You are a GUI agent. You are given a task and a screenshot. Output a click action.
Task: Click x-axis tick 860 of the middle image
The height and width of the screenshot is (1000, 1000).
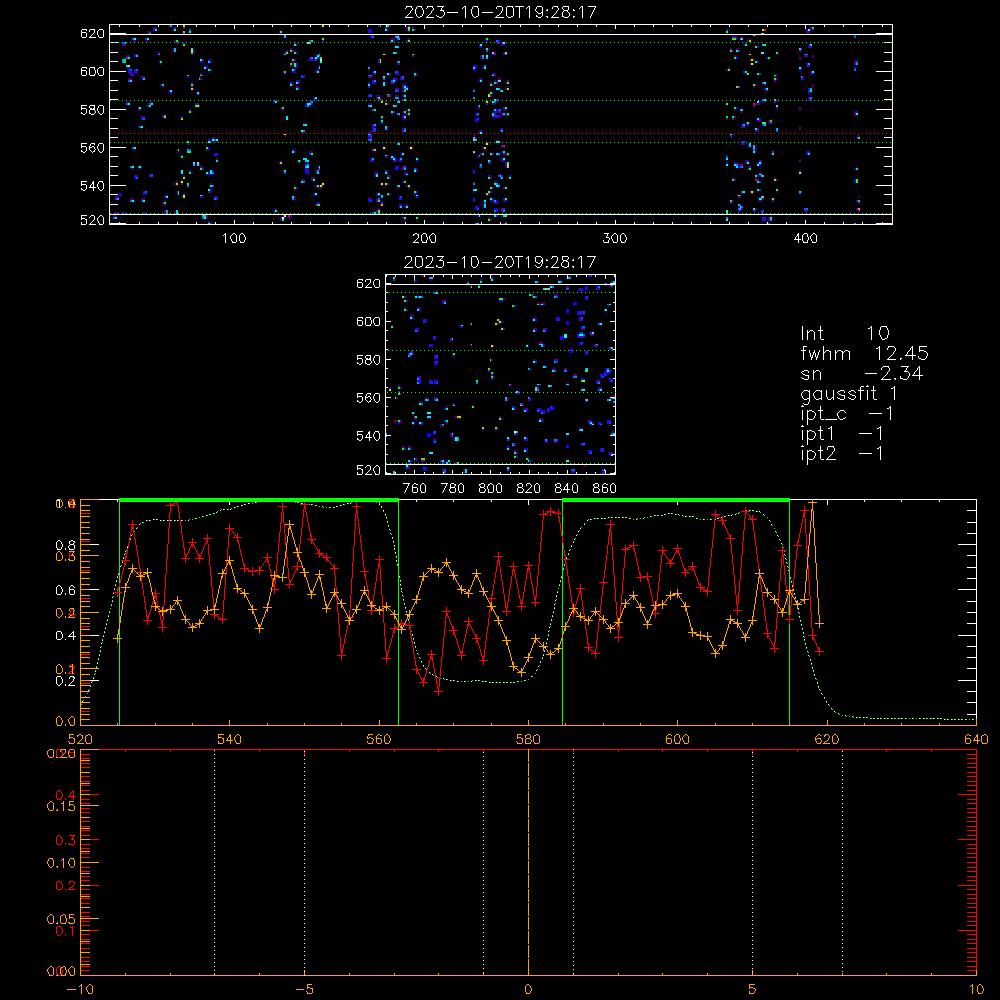point(605,489)
